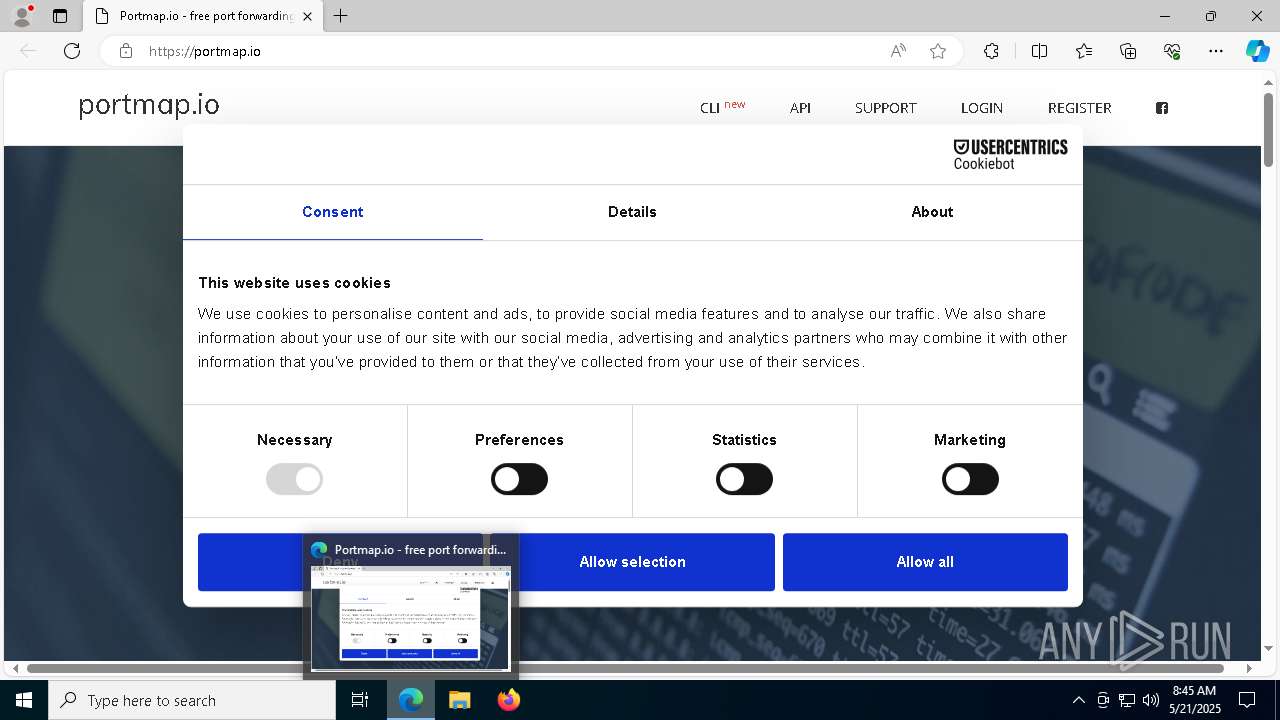Go to the REGISTER page

coord(1080,108)
